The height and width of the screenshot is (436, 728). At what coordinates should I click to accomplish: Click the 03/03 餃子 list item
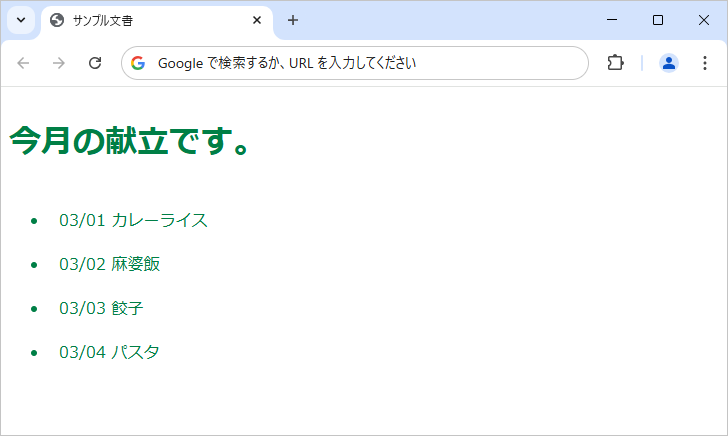pos(101,308)
